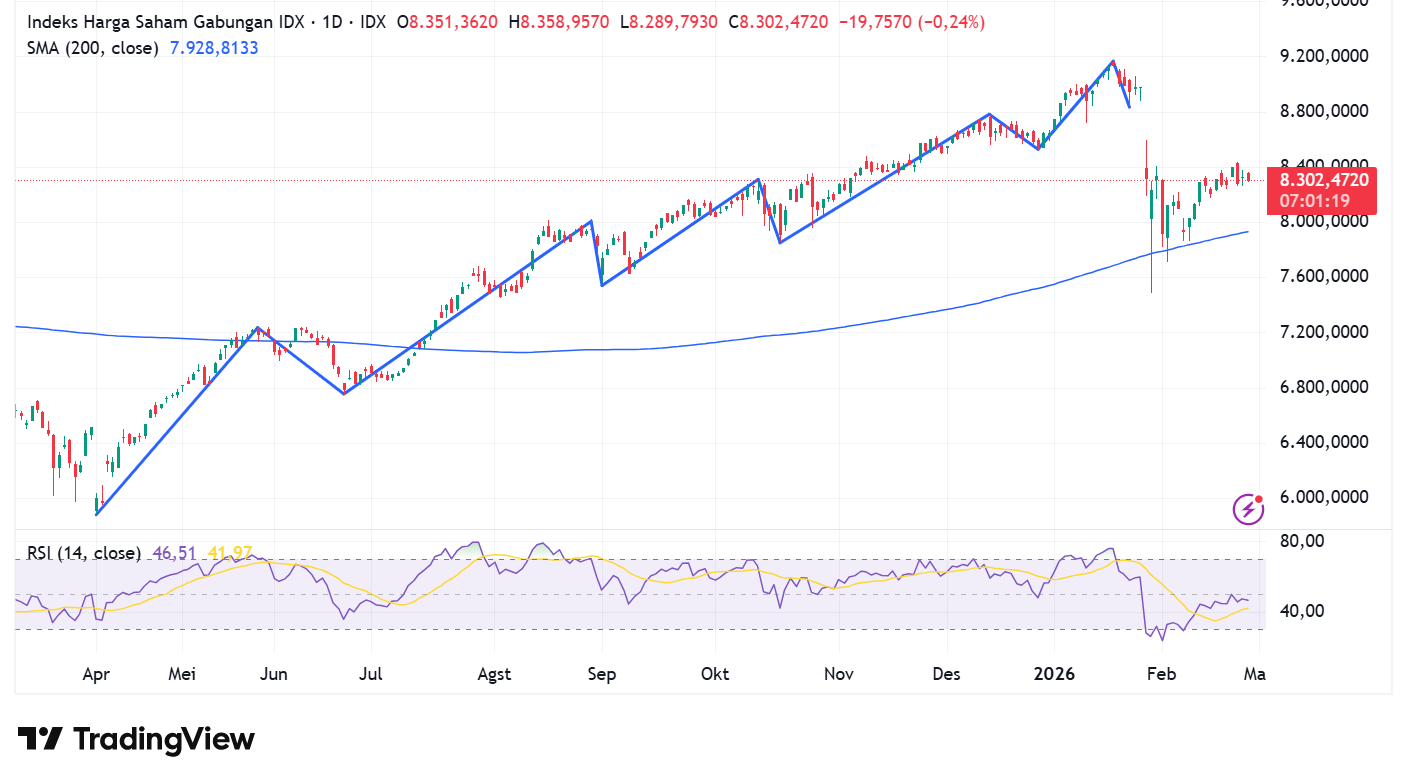Select the yellow RSI smoothing value 41,97
Image resolution: width=1407 pixels, height=784 pixels.
point(227,551)
